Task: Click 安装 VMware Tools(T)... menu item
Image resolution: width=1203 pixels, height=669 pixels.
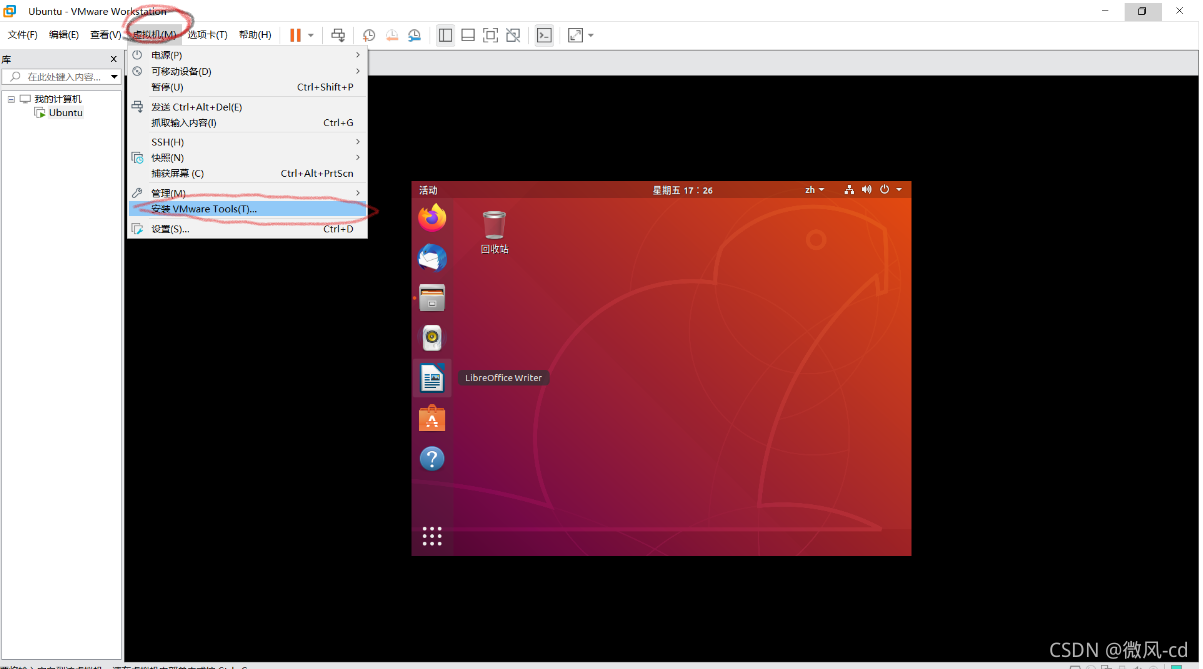Action: tap(247, 209)
